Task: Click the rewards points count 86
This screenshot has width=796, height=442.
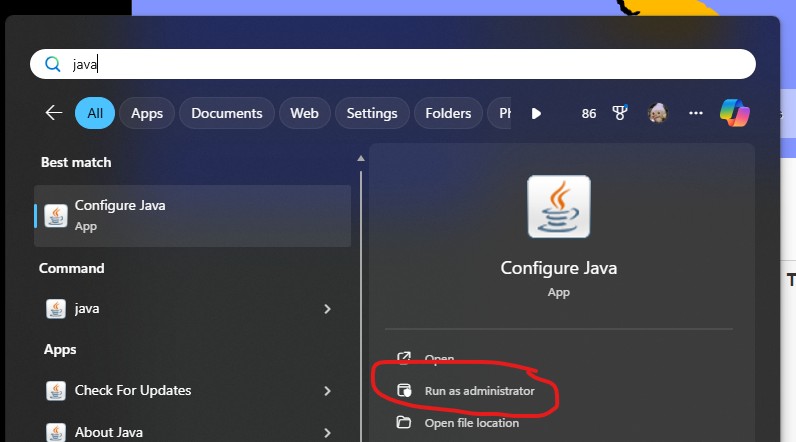Action: coord(589,113)
